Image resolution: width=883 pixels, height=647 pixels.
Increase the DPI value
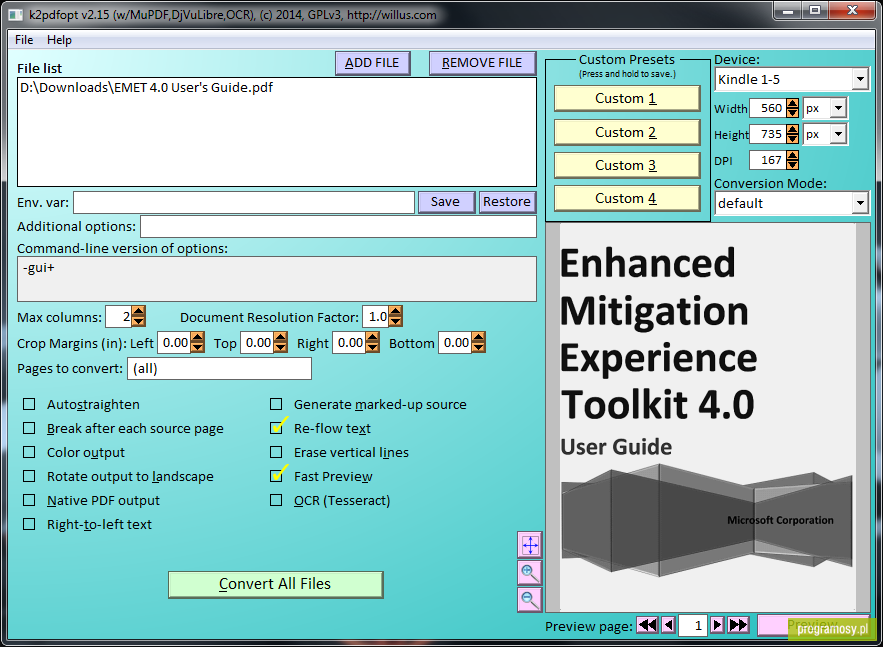point(792,155)
